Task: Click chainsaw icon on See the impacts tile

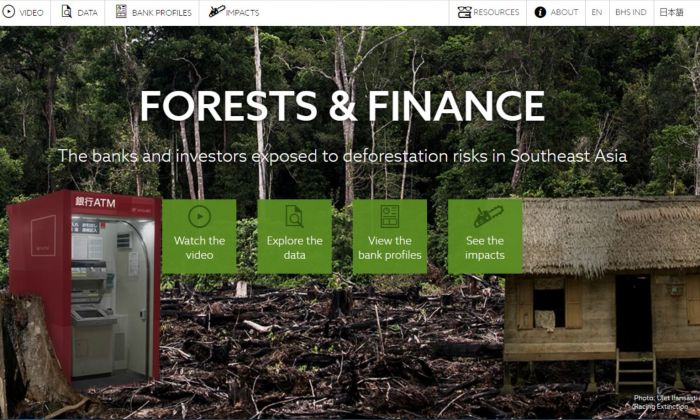Action: [x=488, y=216]
